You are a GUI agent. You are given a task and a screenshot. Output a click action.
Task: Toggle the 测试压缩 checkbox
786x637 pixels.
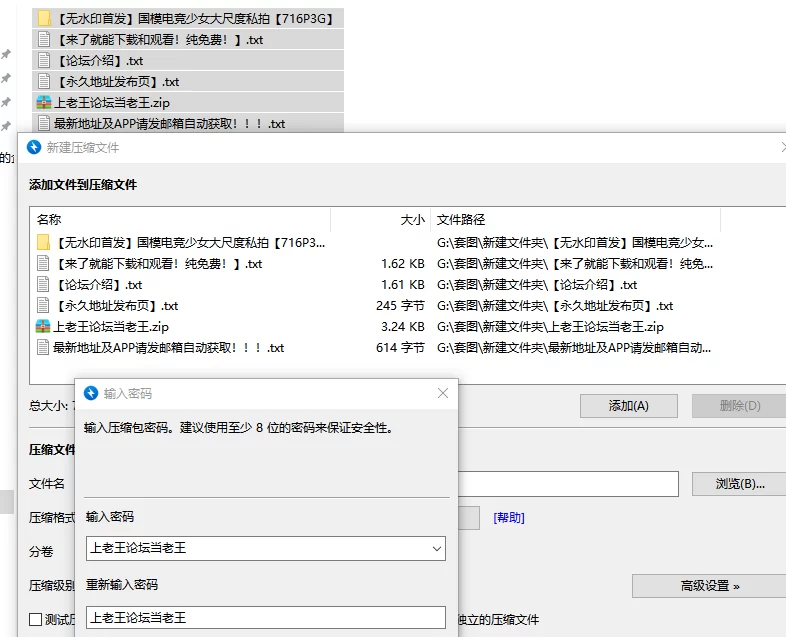[36, 620]
